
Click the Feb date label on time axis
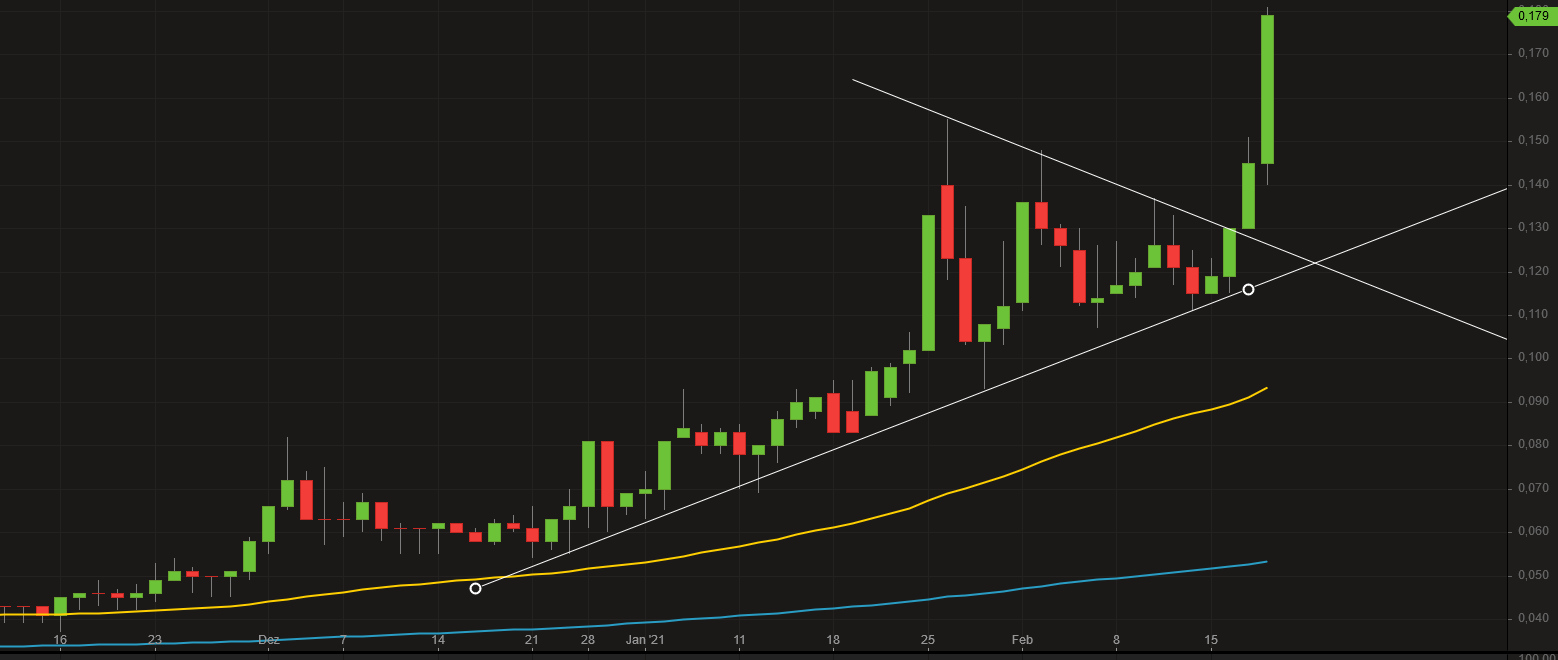[x=1022, y=639]
